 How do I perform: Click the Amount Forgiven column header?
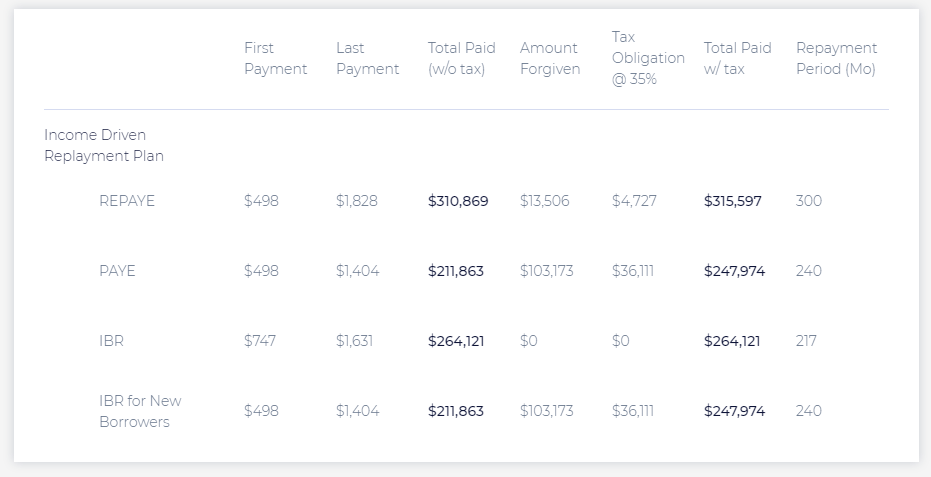click(550, 58)
